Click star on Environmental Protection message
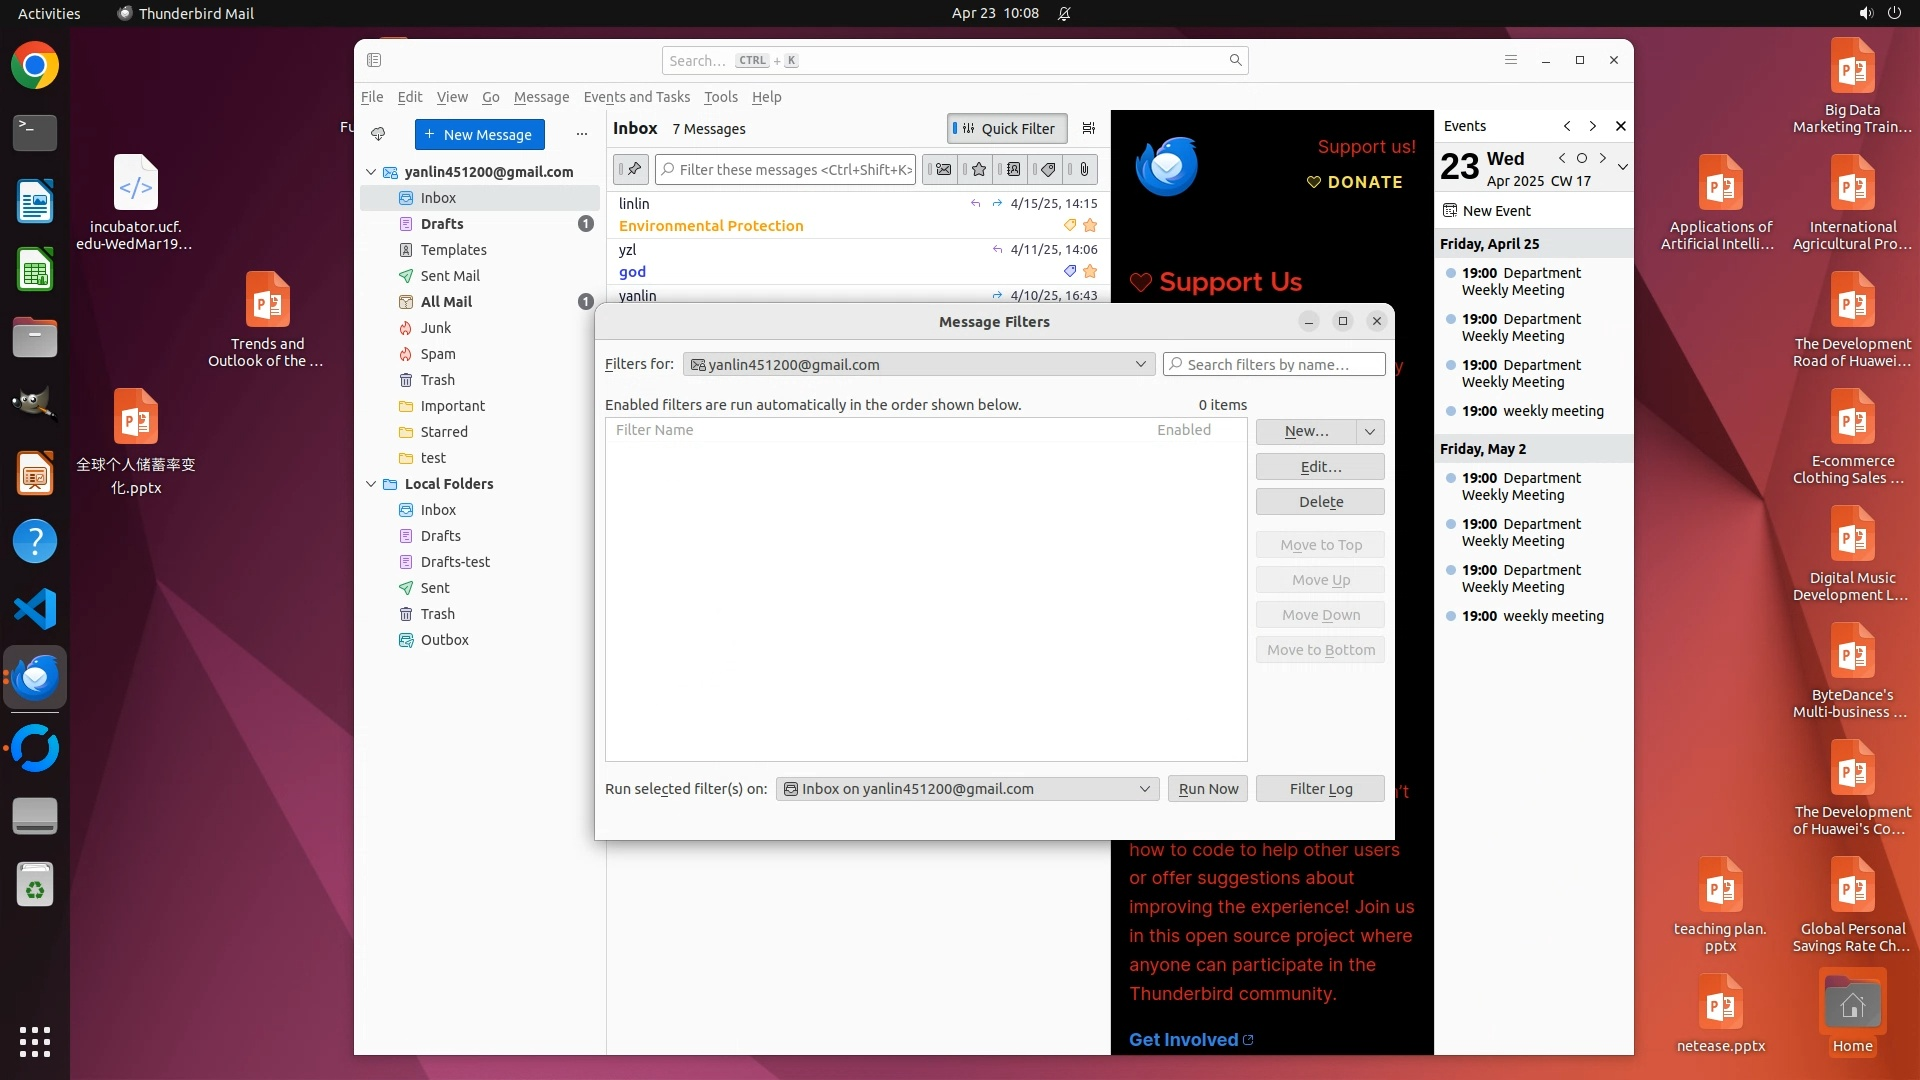This screenshot has height=1080, width=1920. [1090, 226]
